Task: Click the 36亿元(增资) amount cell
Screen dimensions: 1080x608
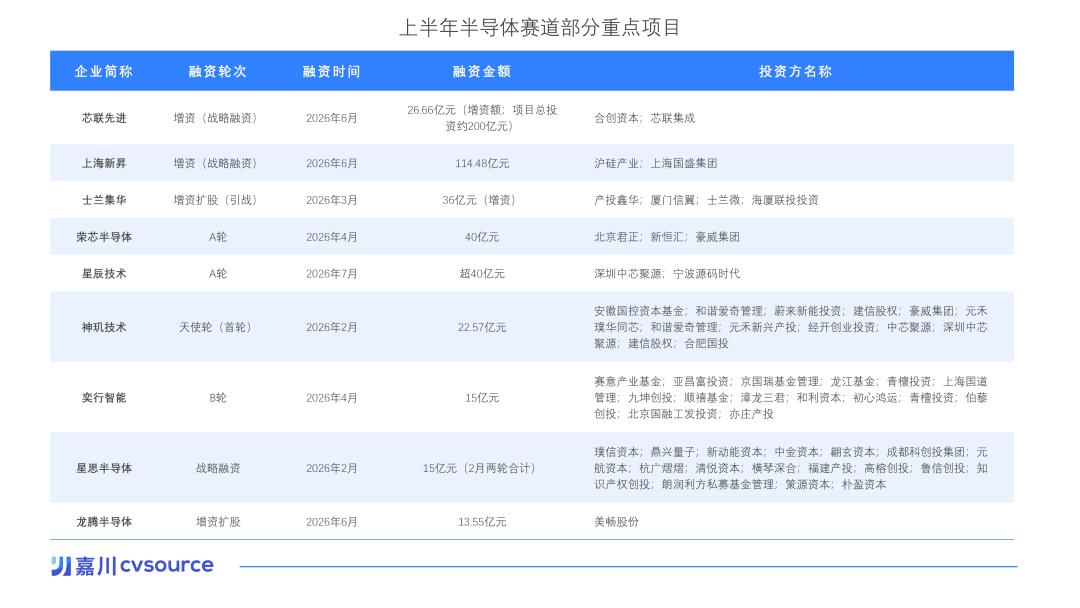Action: coord(482,200)
